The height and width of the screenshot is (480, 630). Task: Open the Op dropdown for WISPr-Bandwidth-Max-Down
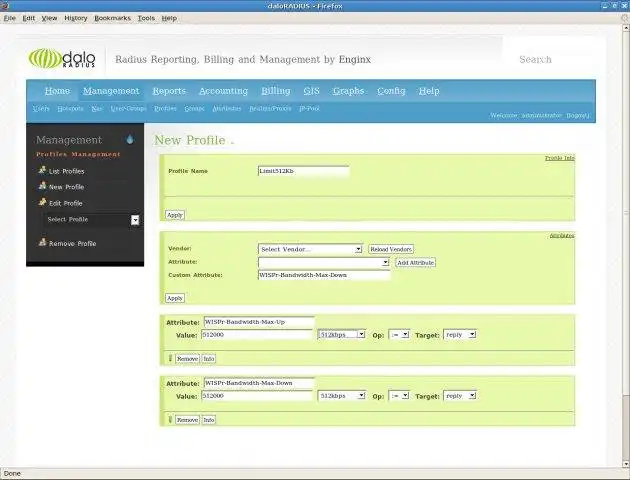tap(399, 396)
